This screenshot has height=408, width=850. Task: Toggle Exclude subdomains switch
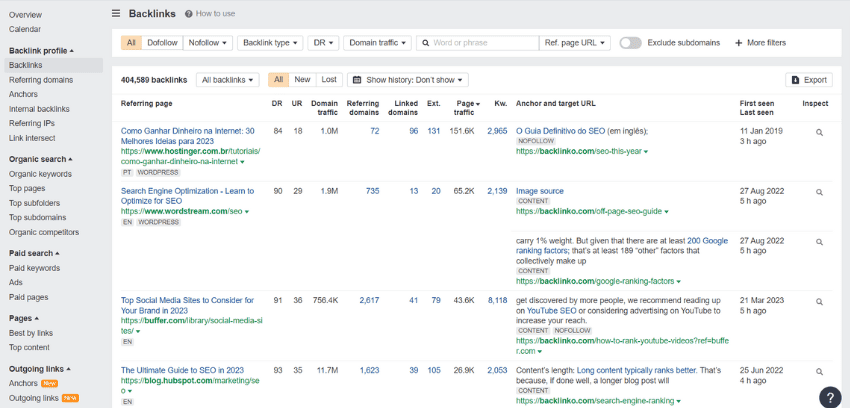coord(630,43)
